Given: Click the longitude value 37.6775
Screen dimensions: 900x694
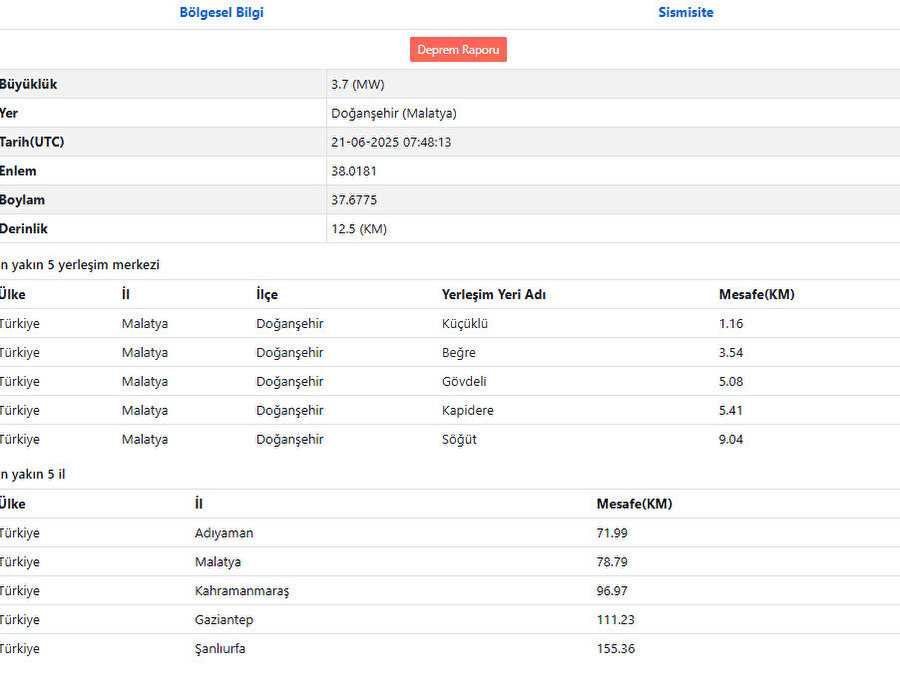Looking at the screenshot, I should coord(354,201).
